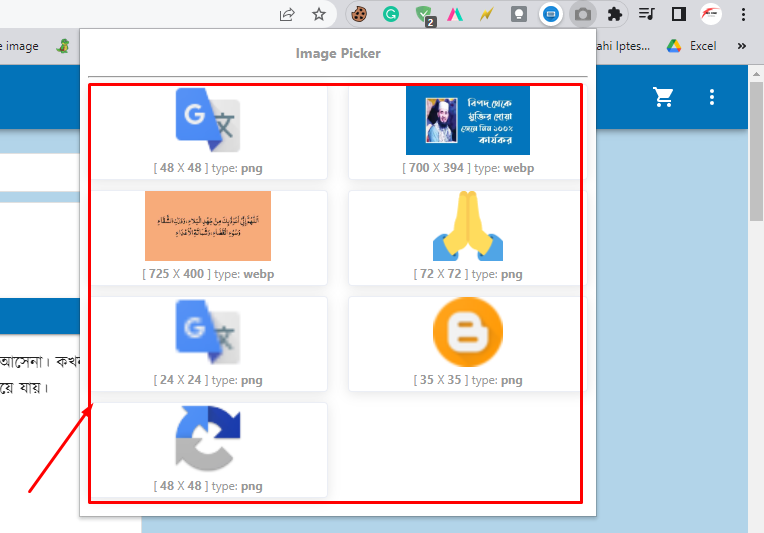764x533 pixels.
Task: Open the camera screenshot extension
Action: click(x=582, y=14)
